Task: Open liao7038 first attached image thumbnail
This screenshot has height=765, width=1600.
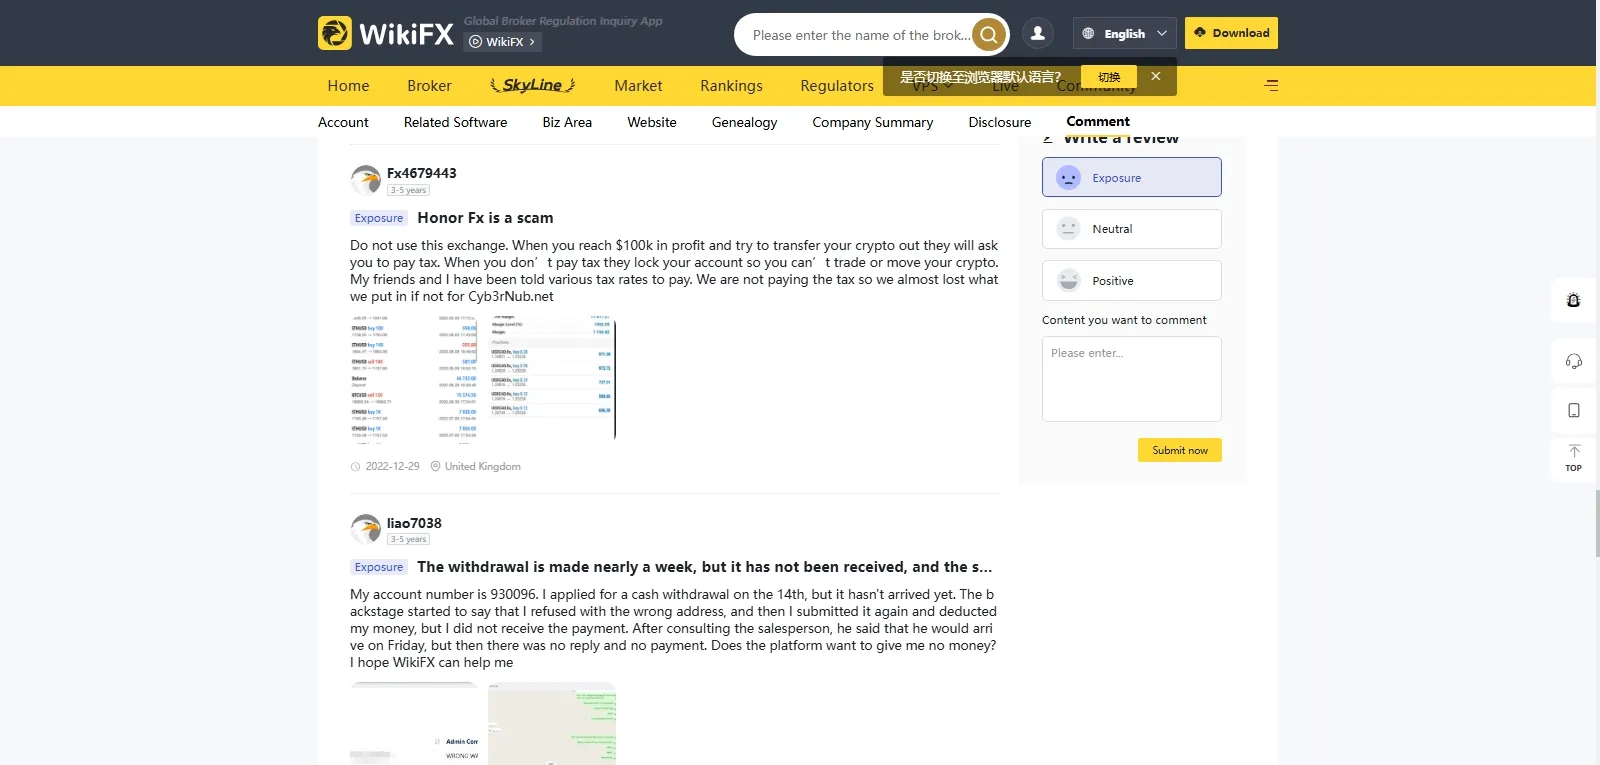Action: tap(414, 724)
